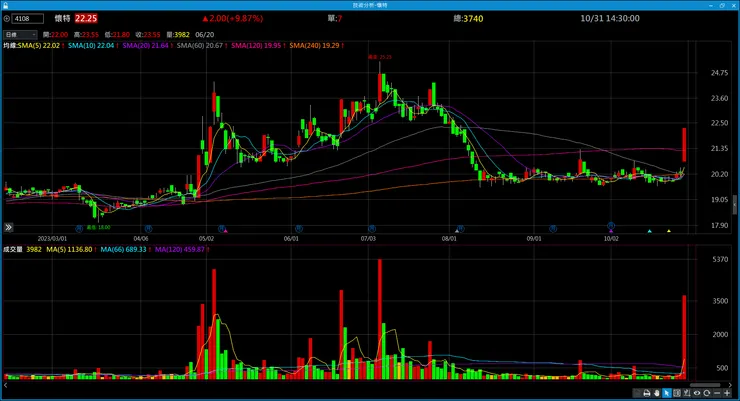Click the month marker near 06/01
The width and height of the screenshot is (740, 401).
coord(299,229)
